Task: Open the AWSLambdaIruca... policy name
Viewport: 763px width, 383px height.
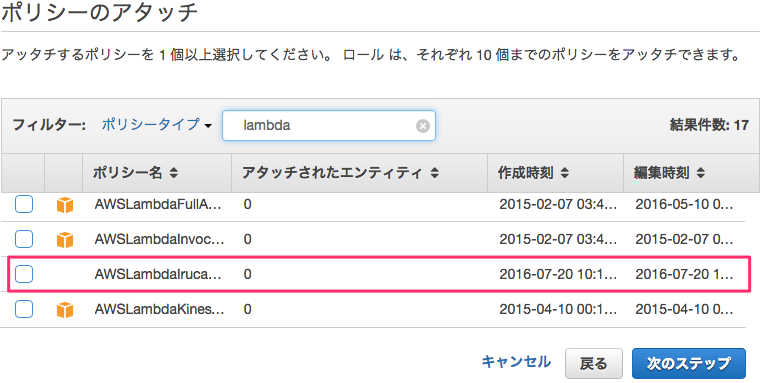Action: (158, 274)
